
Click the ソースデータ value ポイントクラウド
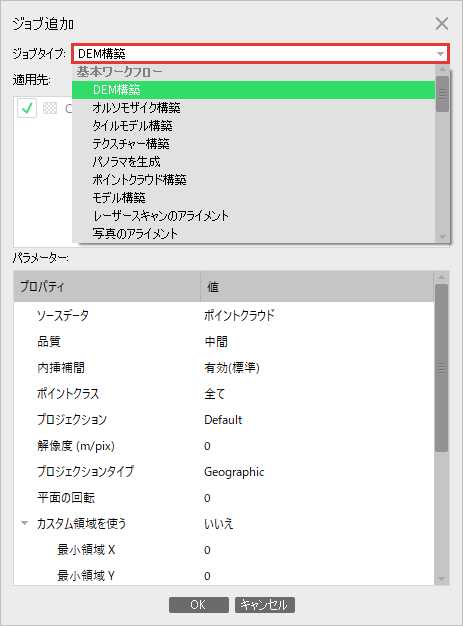tap(239, 315)
